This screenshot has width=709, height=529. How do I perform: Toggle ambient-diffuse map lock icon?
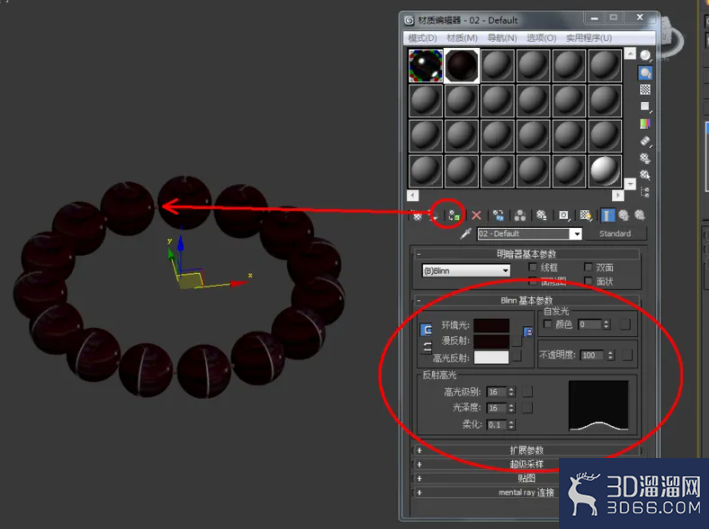[x=528, y=332]
